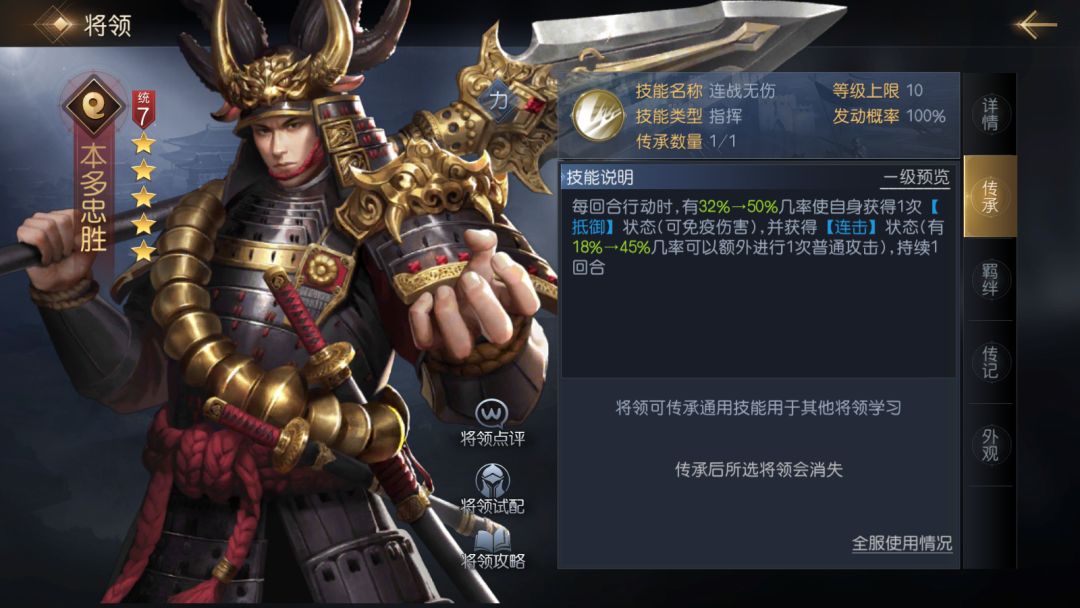Open the 传记 tab
This screenshot has height=608, width=1080.
[x=990, y=362]
